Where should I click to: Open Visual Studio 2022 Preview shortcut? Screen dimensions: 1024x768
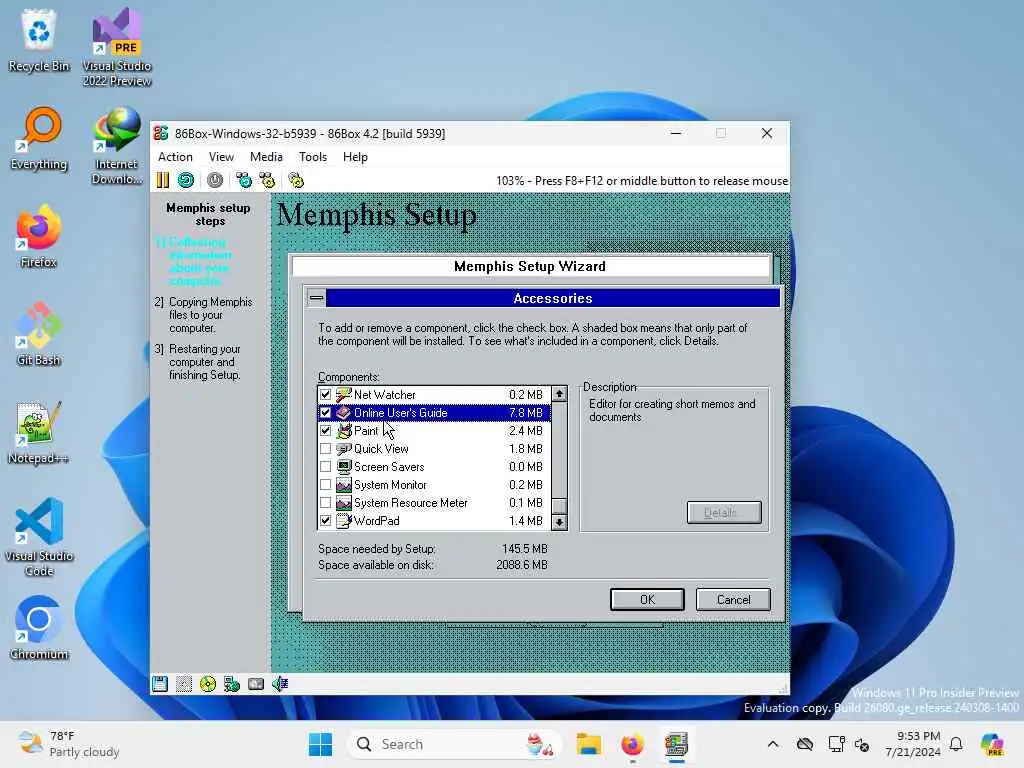pos(117,47)
